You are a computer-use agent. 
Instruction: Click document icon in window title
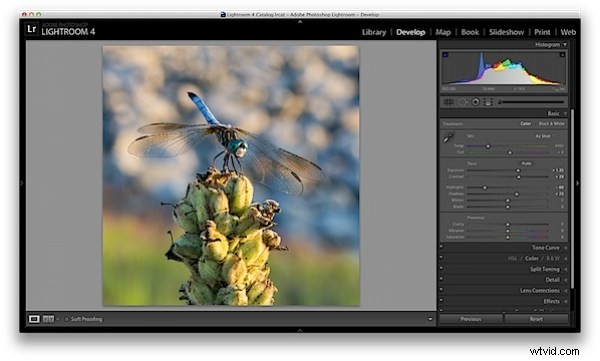[x=223, y=15]
